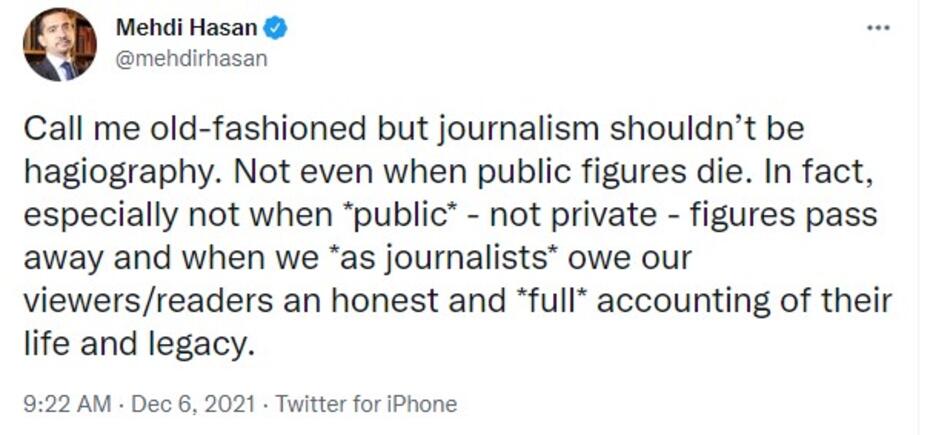Open the three-dot more options menu
The image size is (930, 435).
point(878,28)
